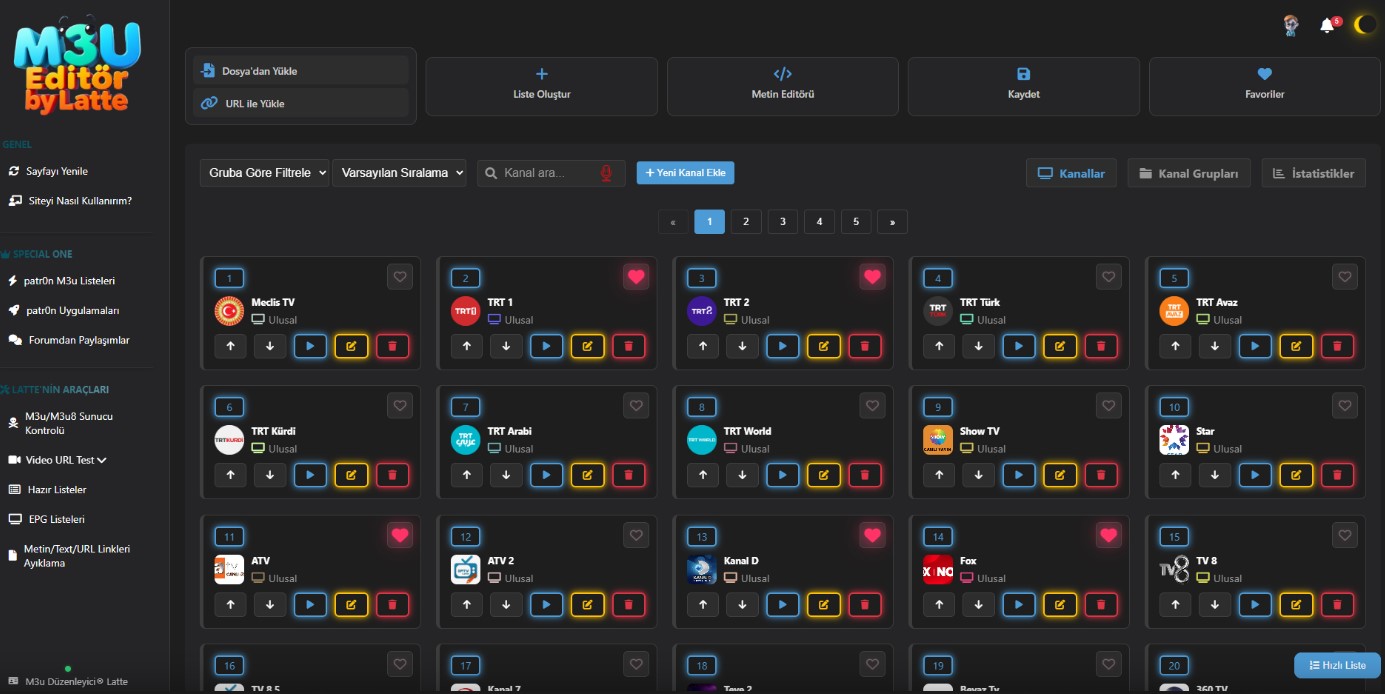The image size is (1385, 694).
Task: Move Meclis TV channel down
Action: click(x=270, y=346)
